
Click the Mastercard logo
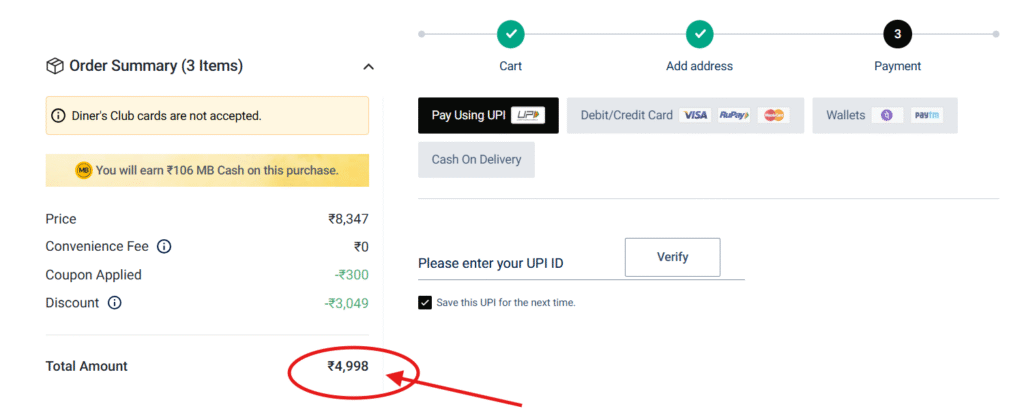[x=774, y=116]
